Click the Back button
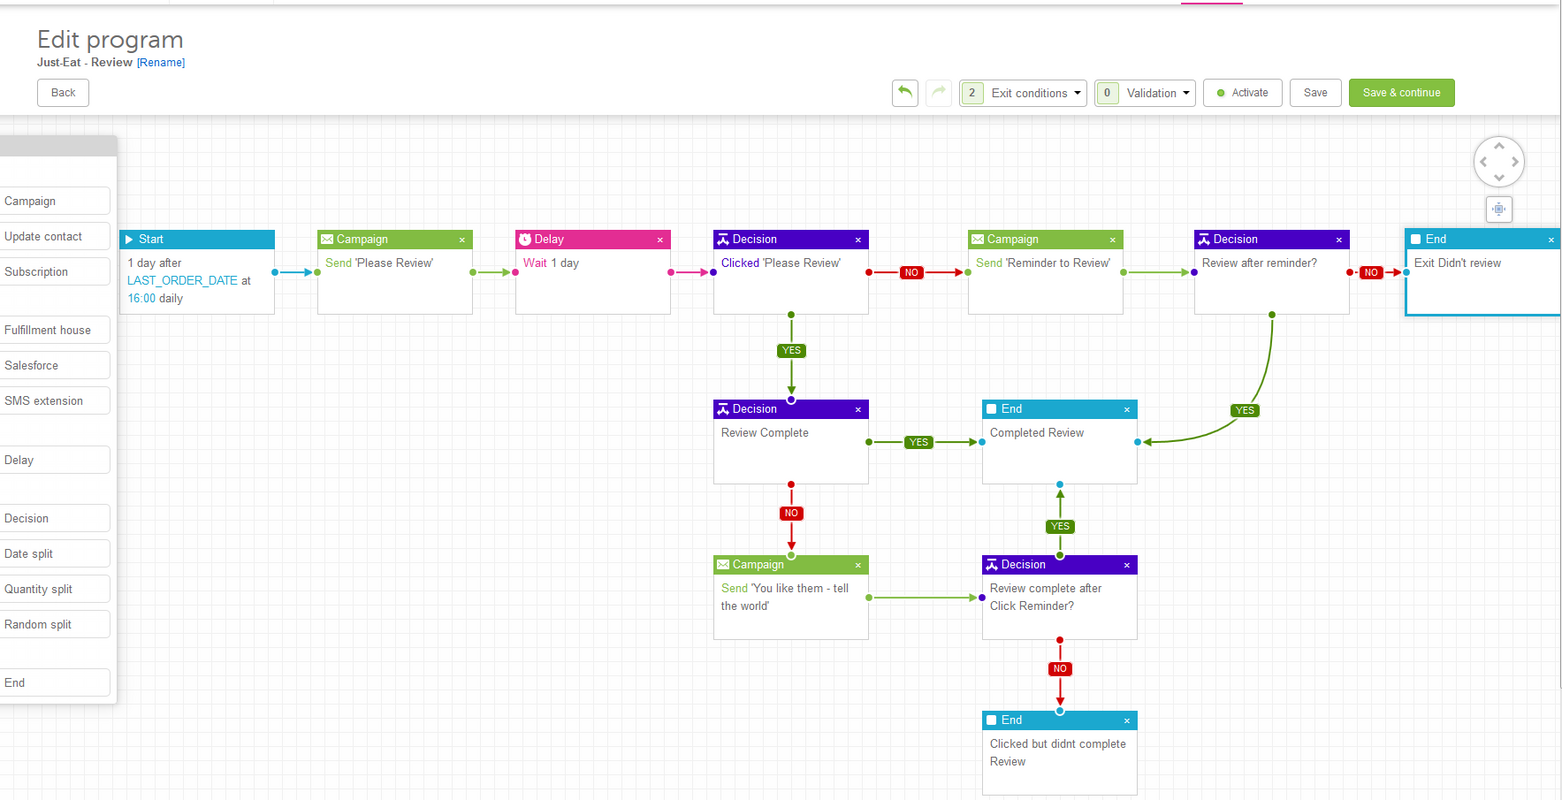The width and height of the screenshot is (1562, 800). [62, 92]
